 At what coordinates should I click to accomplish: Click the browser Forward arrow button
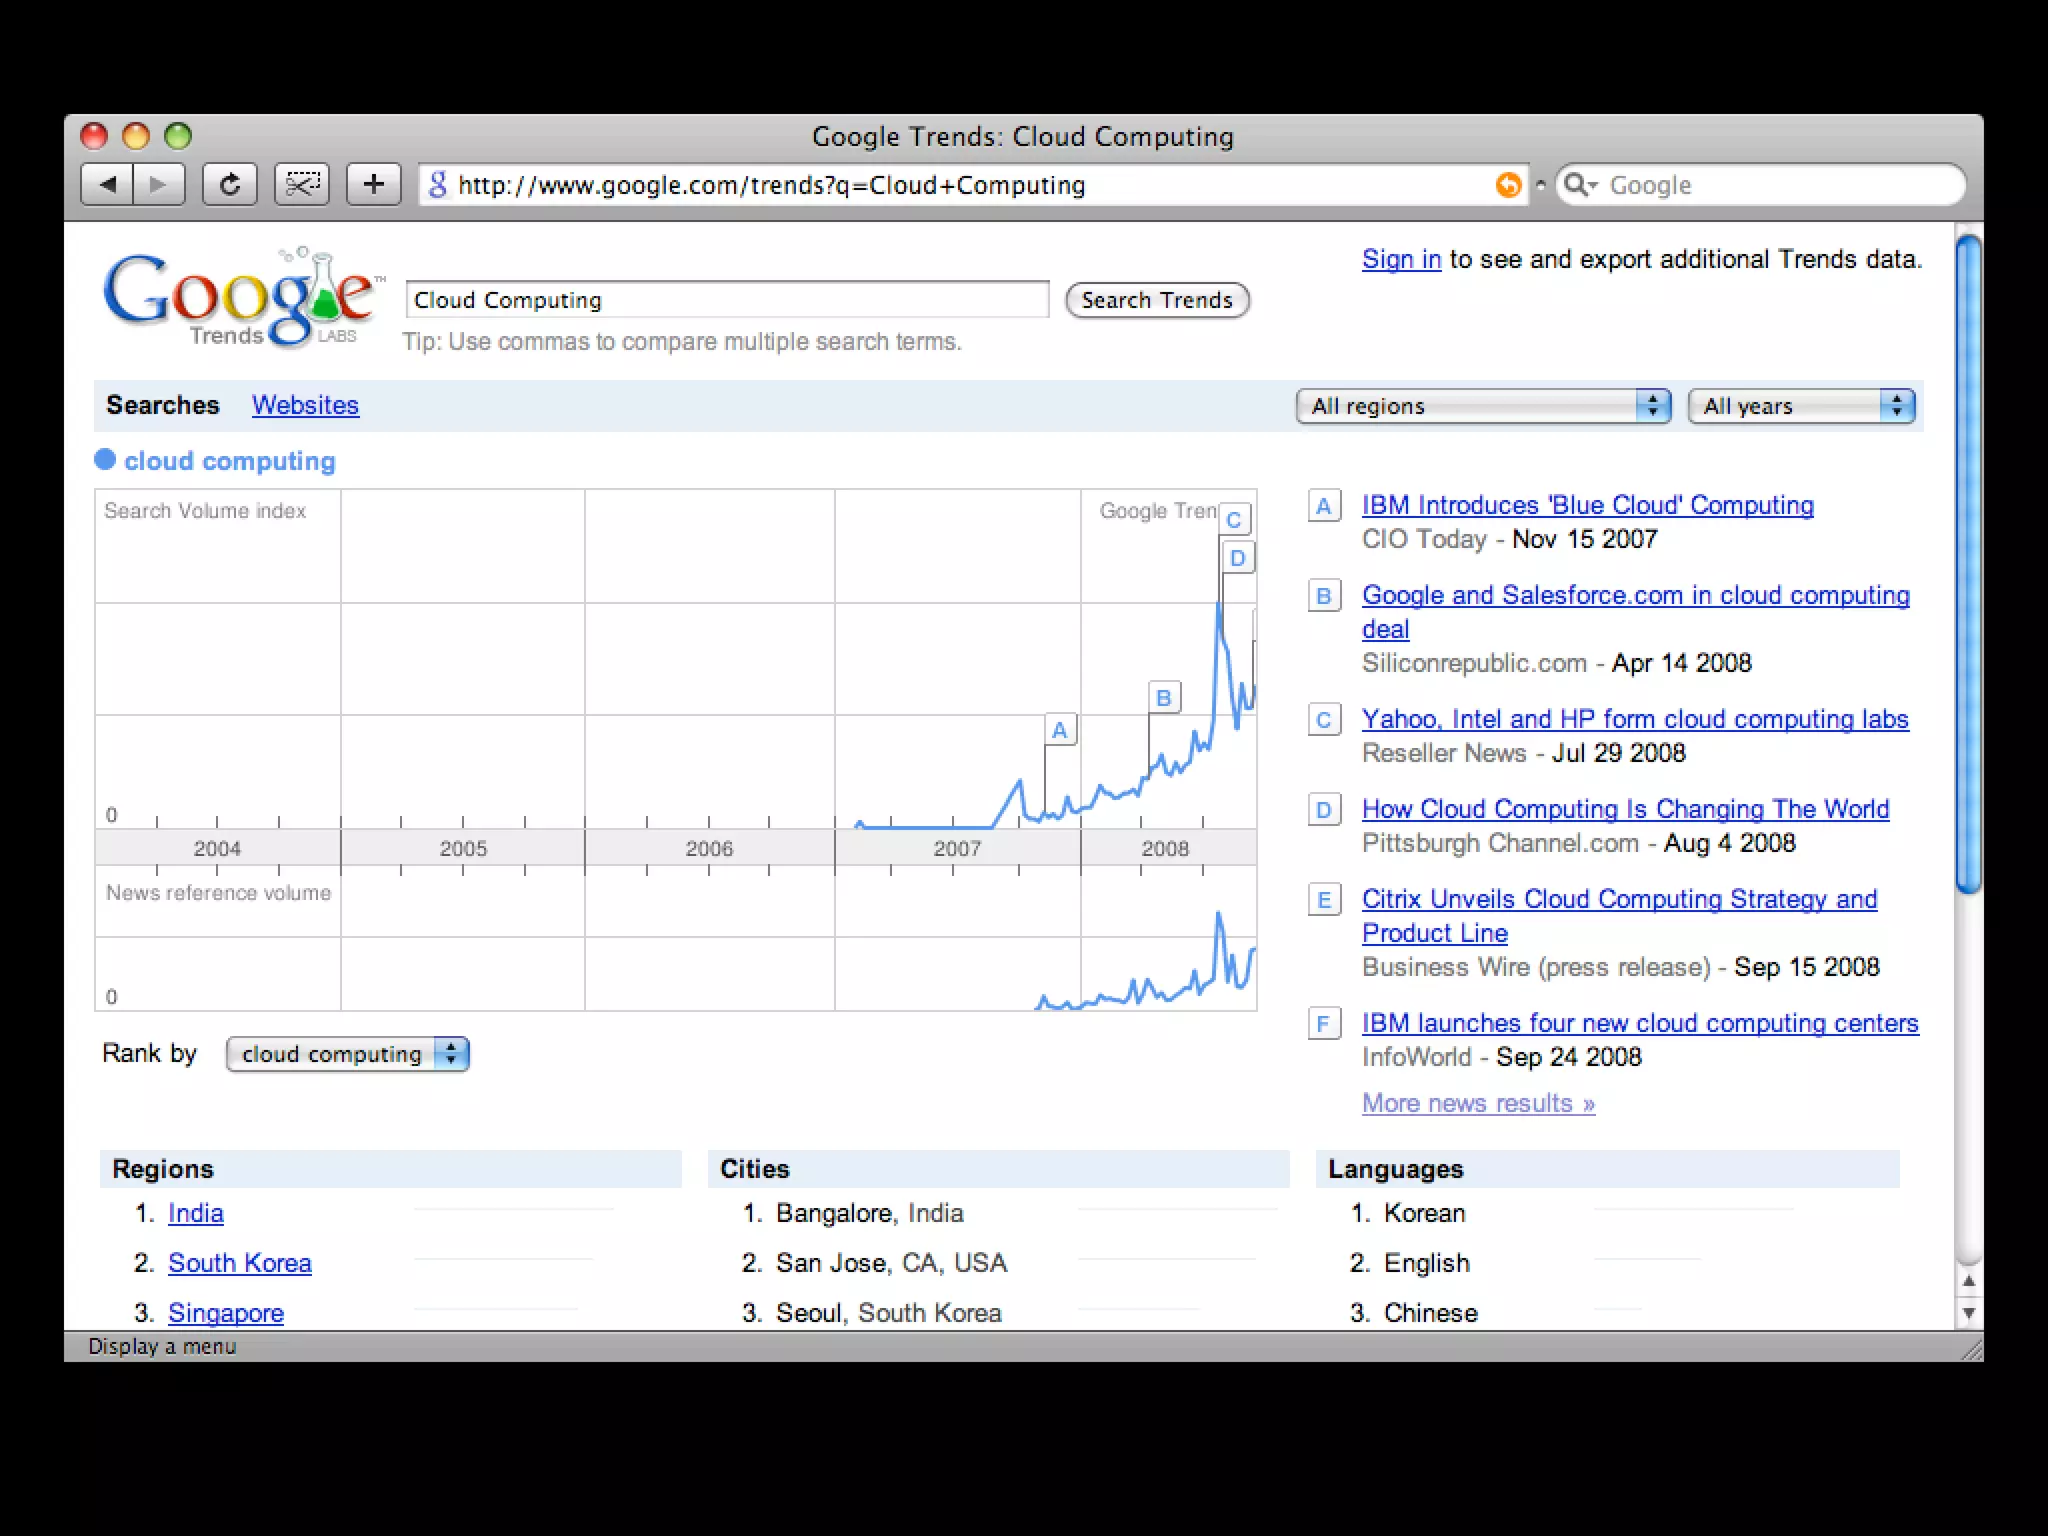coord(158,184)
